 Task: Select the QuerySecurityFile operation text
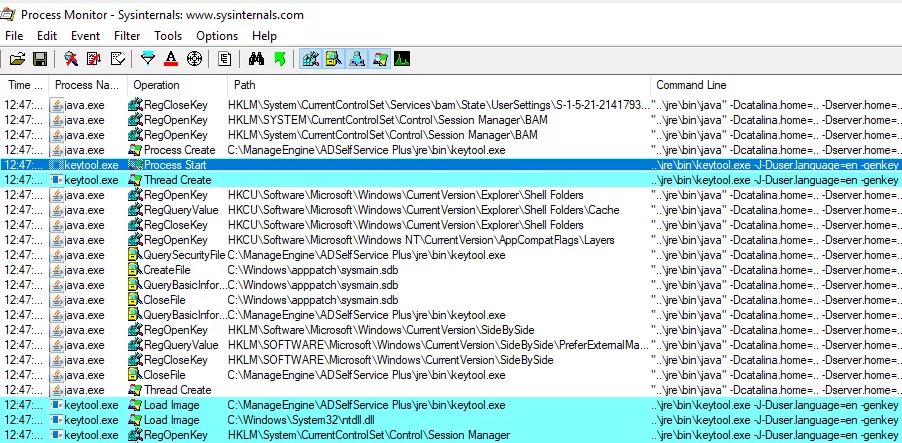point(184,255)
